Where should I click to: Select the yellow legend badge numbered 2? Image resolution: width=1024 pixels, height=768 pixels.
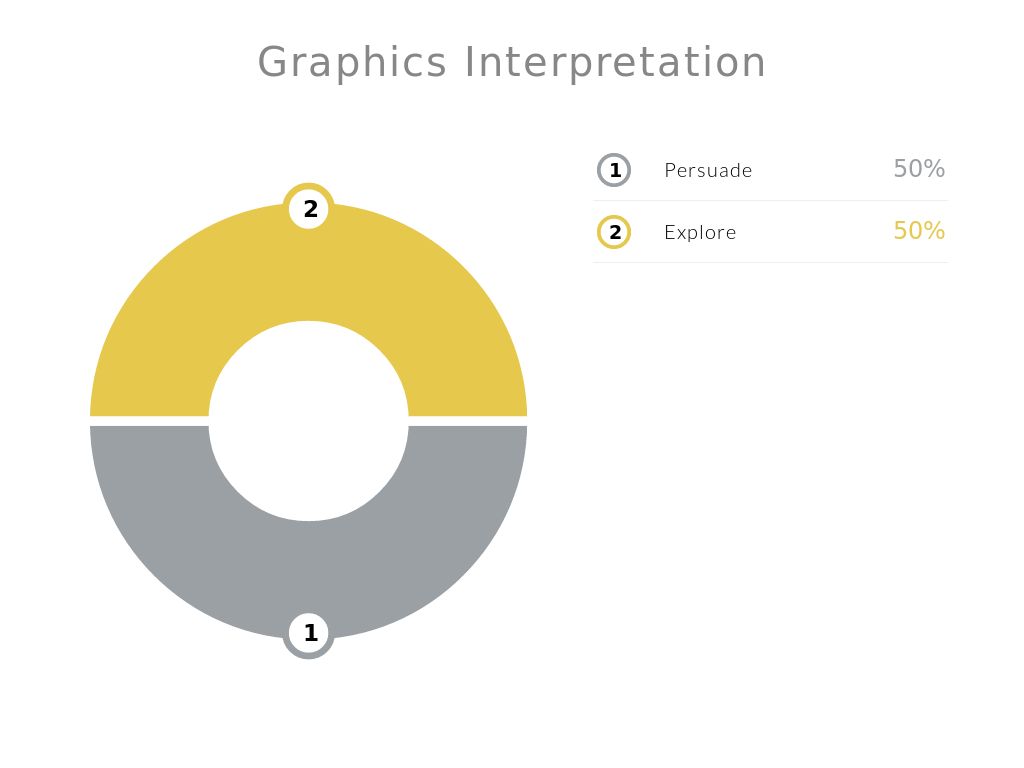pos(614,232)
